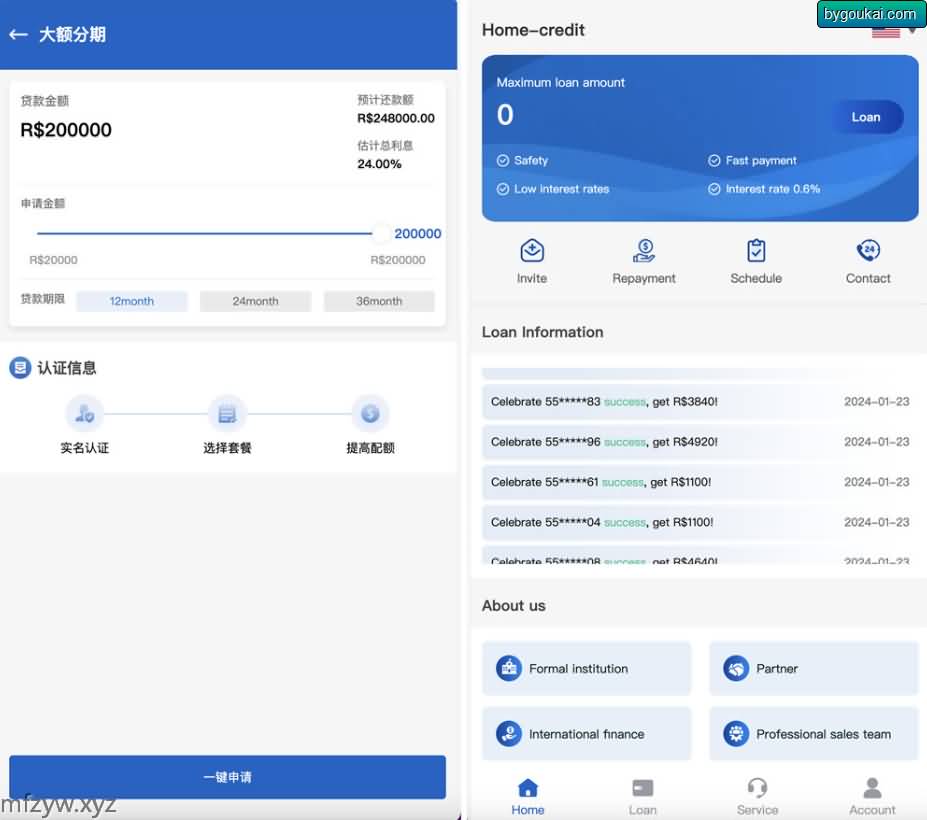Click the package selection step icon
This screenshot has height=820, width=927.
[227, 414]
